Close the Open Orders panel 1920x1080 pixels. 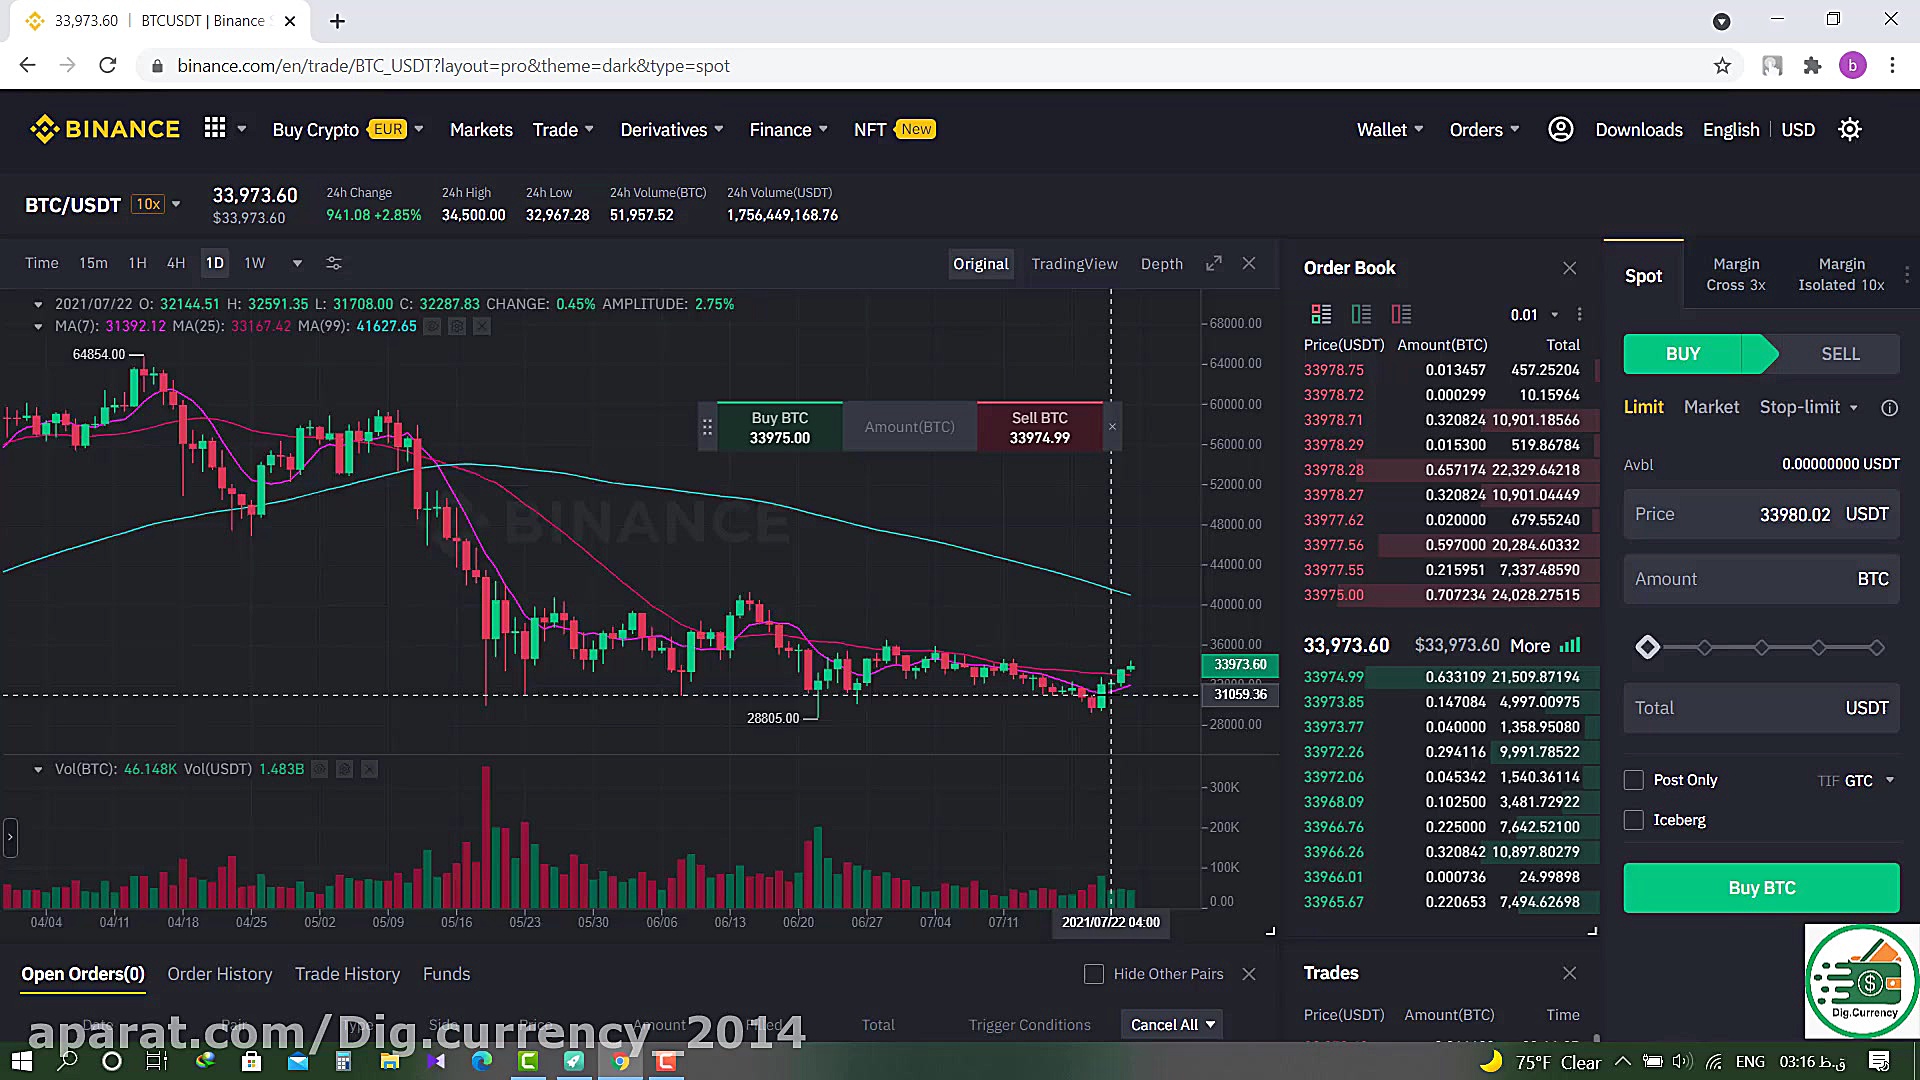click(1249, 974)
